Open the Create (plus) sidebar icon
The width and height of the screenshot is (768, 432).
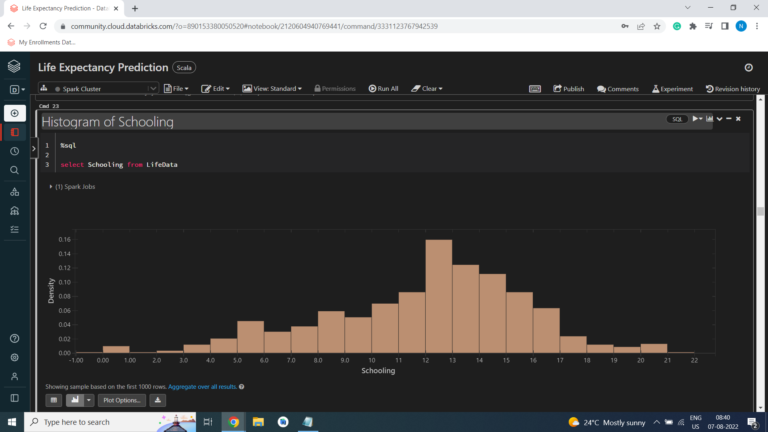tap(14, 113)
